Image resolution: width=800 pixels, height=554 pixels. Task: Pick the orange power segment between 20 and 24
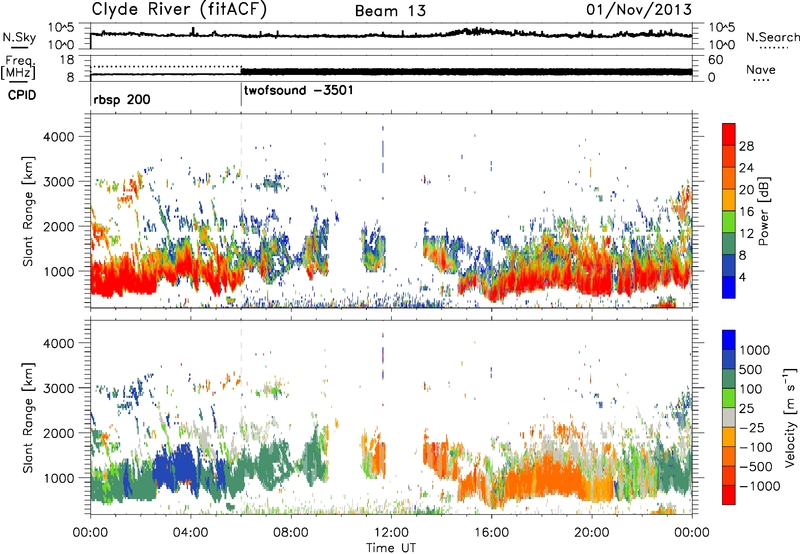pyautogui.click(x=729, y=178)
